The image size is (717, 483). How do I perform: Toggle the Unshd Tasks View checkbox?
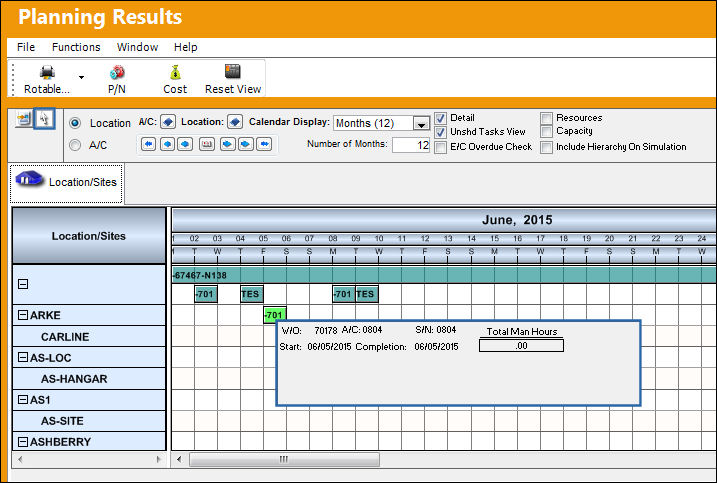point(440,133)
